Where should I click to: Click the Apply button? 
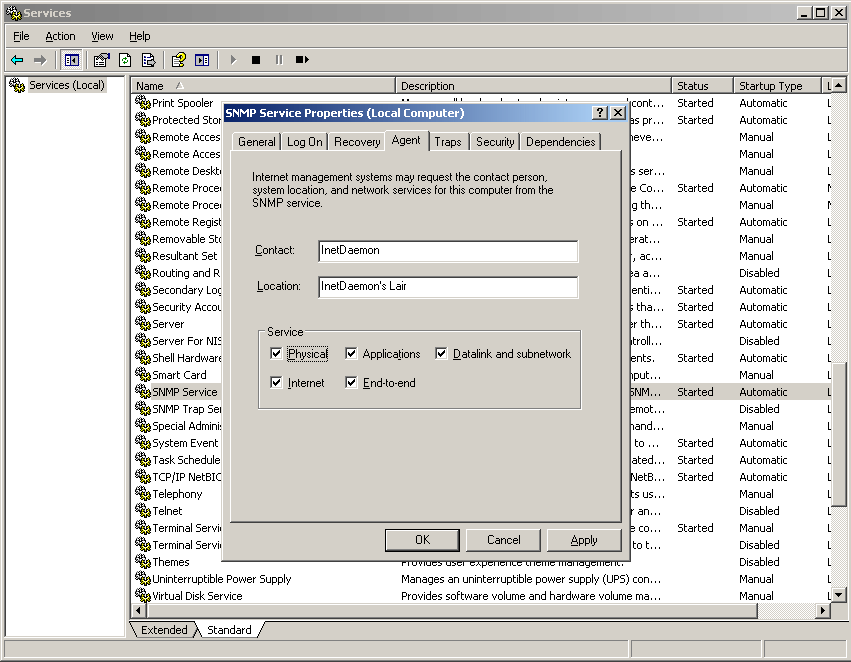click(584, 540)
